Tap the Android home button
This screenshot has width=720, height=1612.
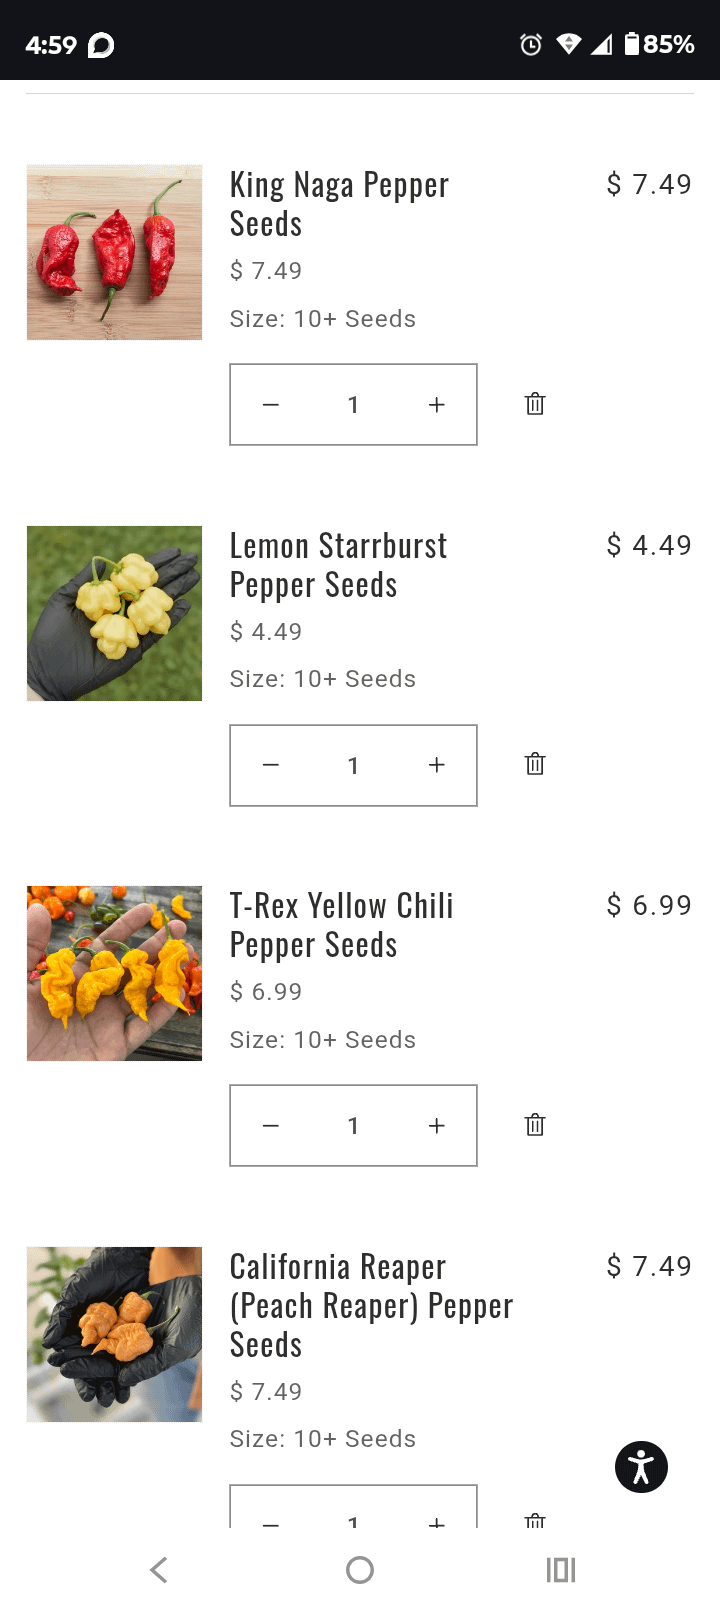[x=360, y=1570]
